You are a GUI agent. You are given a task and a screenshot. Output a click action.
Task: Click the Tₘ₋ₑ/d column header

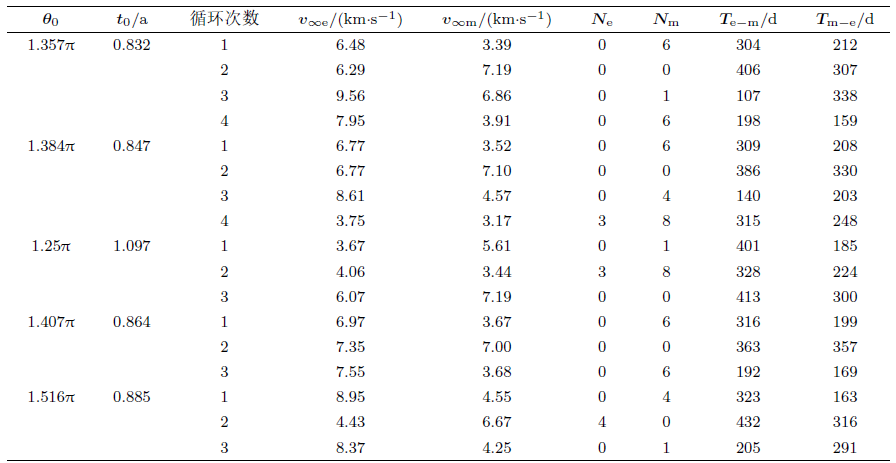click(x=845, y=19)
